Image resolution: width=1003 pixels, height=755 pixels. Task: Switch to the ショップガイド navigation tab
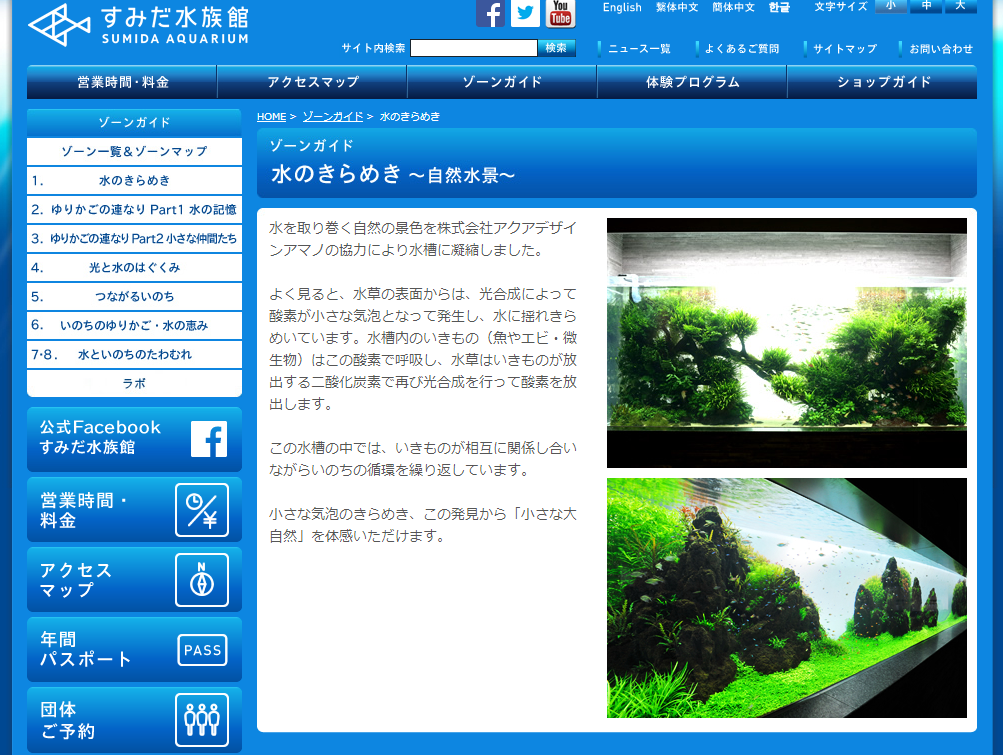tap(882, 82)
